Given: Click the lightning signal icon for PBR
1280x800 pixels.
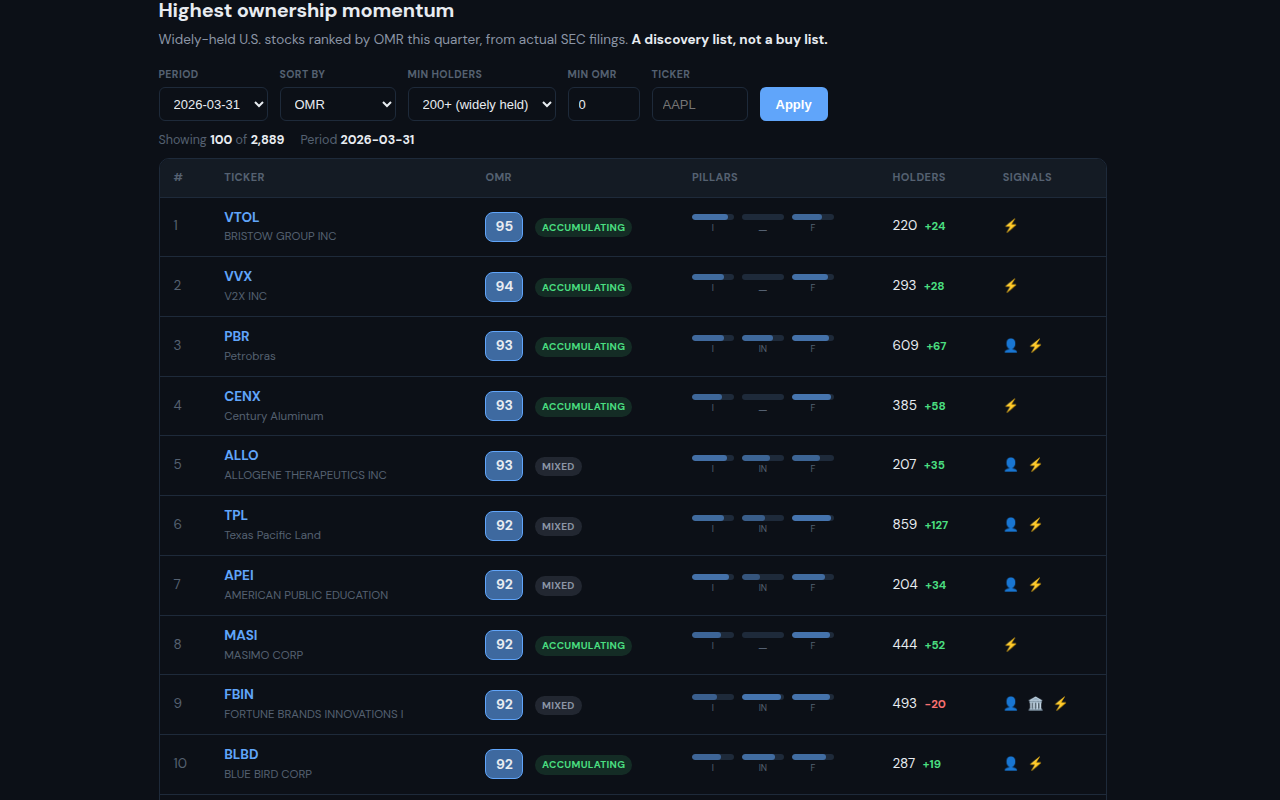Looking at the screenshot, I should click(x=1035, y=345).
